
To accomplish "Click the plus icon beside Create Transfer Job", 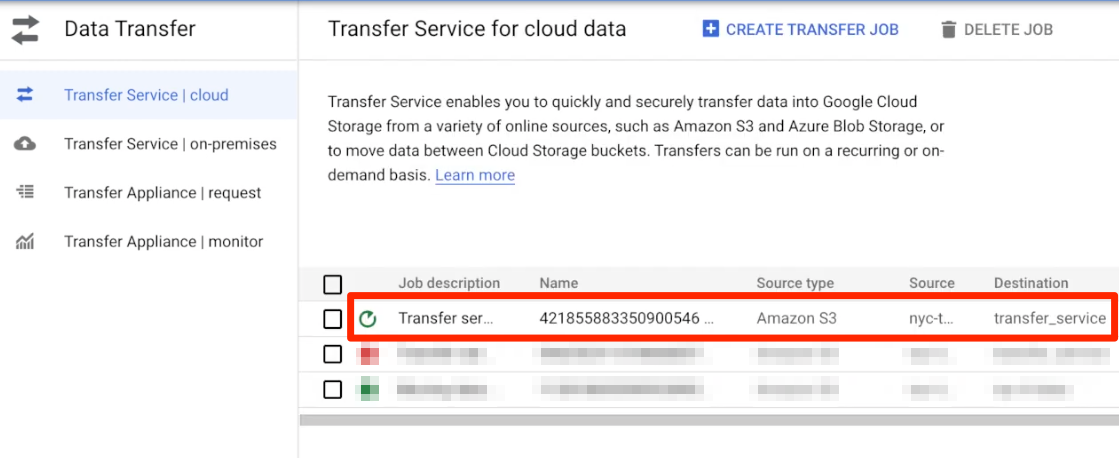I will tap(710, 29).
